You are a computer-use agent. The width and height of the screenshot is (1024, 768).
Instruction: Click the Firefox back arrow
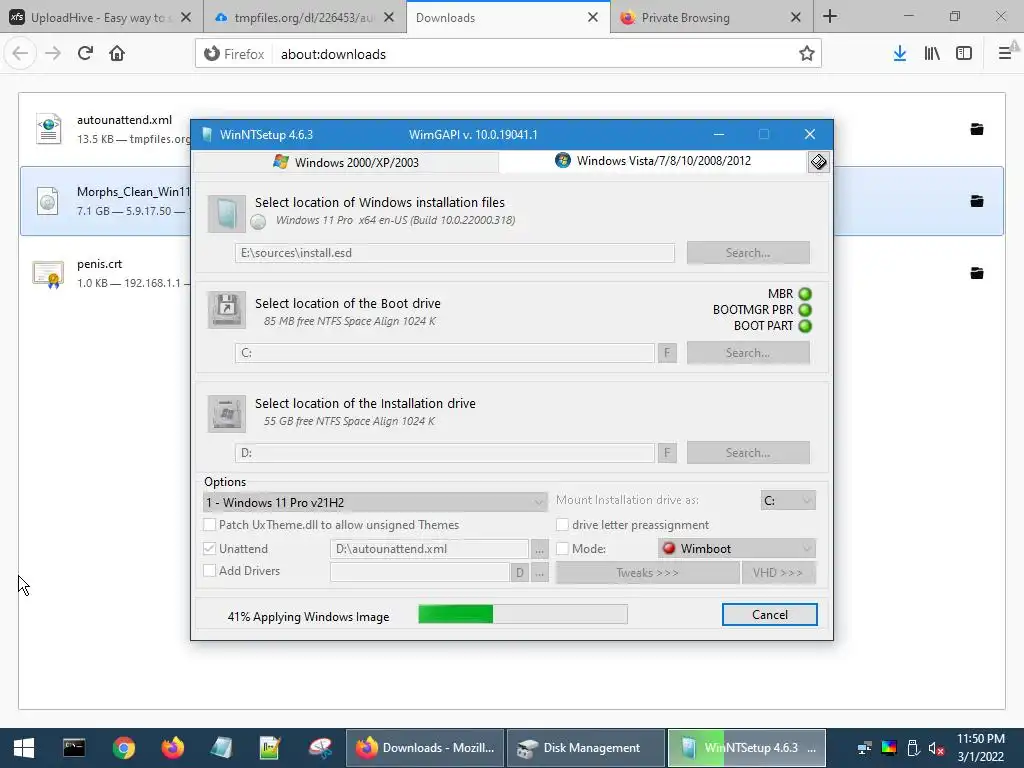coord(20,54)
